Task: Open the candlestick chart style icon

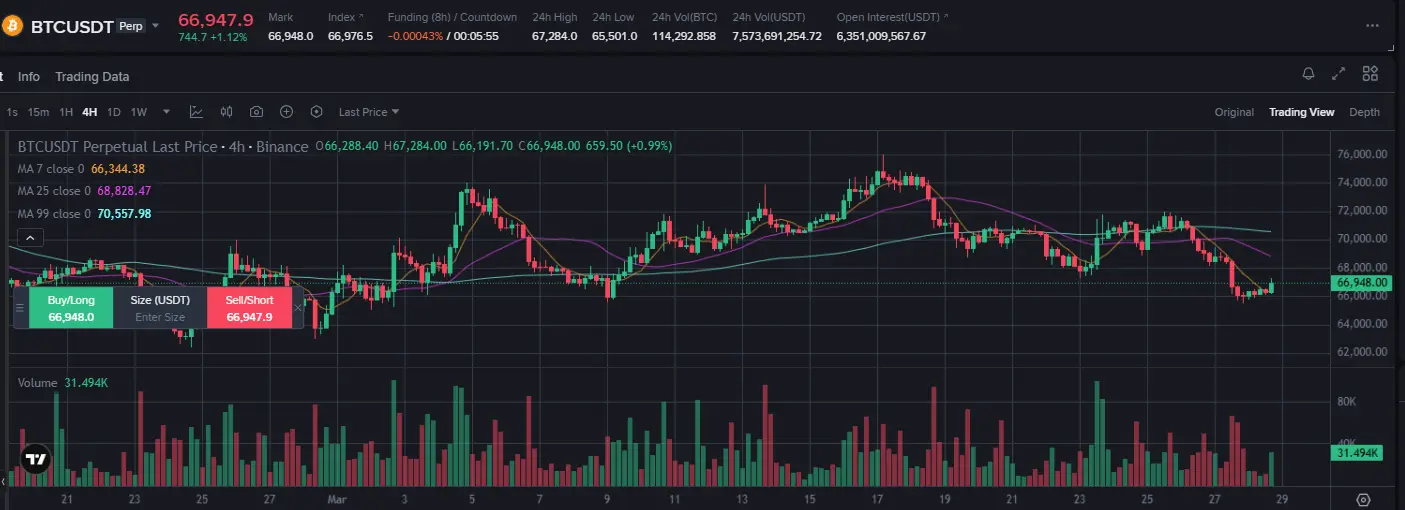Action: (x=226, y=112)
